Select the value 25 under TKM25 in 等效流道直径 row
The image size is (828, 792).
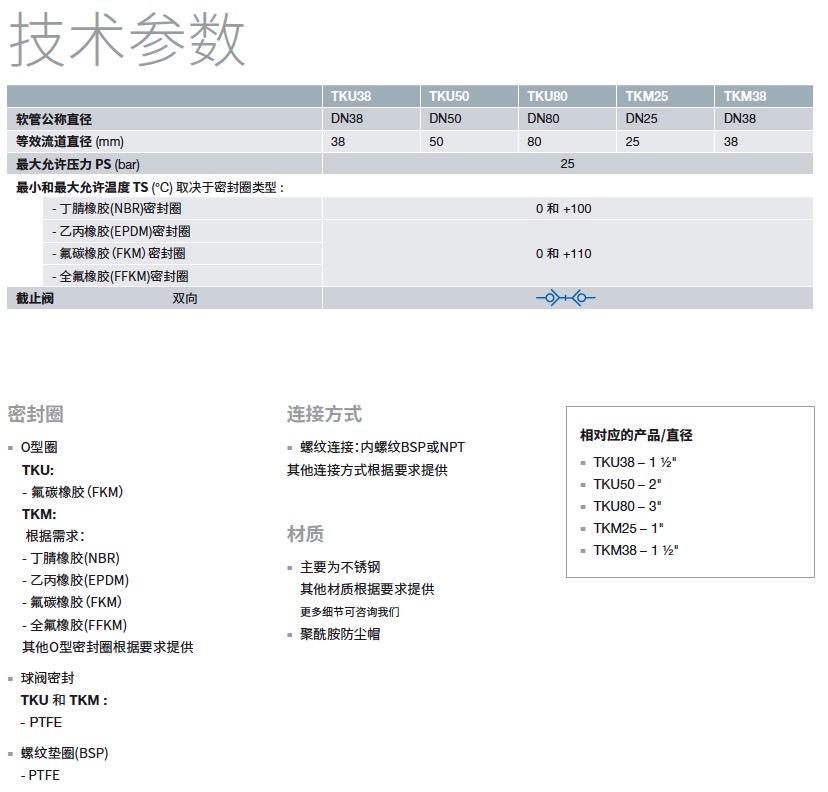633,142
